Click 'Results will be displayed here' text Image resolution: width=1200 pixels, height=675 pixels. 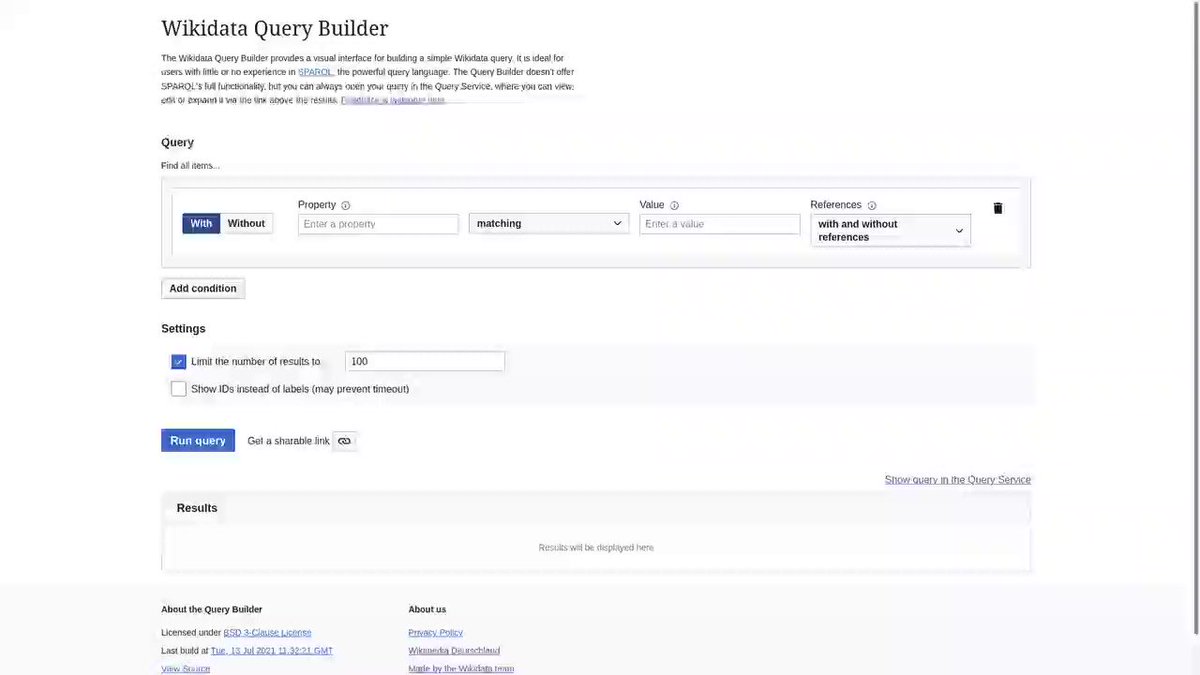point(596,548)
